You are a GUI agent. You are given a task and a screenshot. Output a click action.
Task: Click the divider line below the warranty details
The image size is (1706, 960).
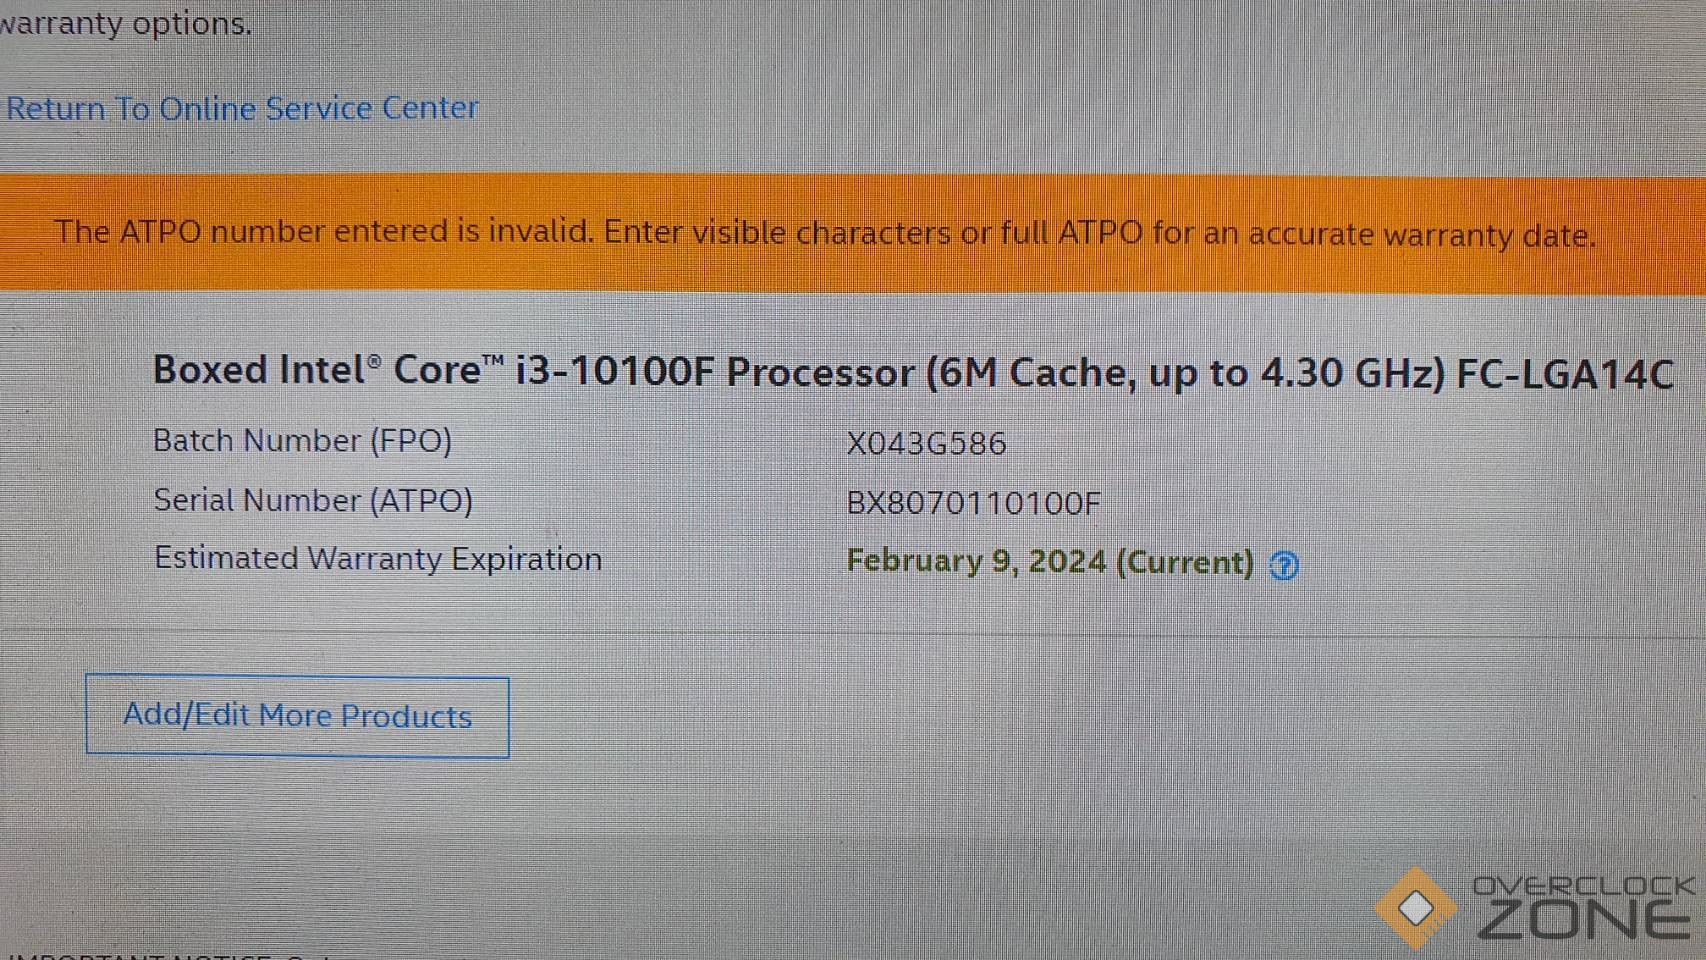pyautogui.click(x=850, y=632)
